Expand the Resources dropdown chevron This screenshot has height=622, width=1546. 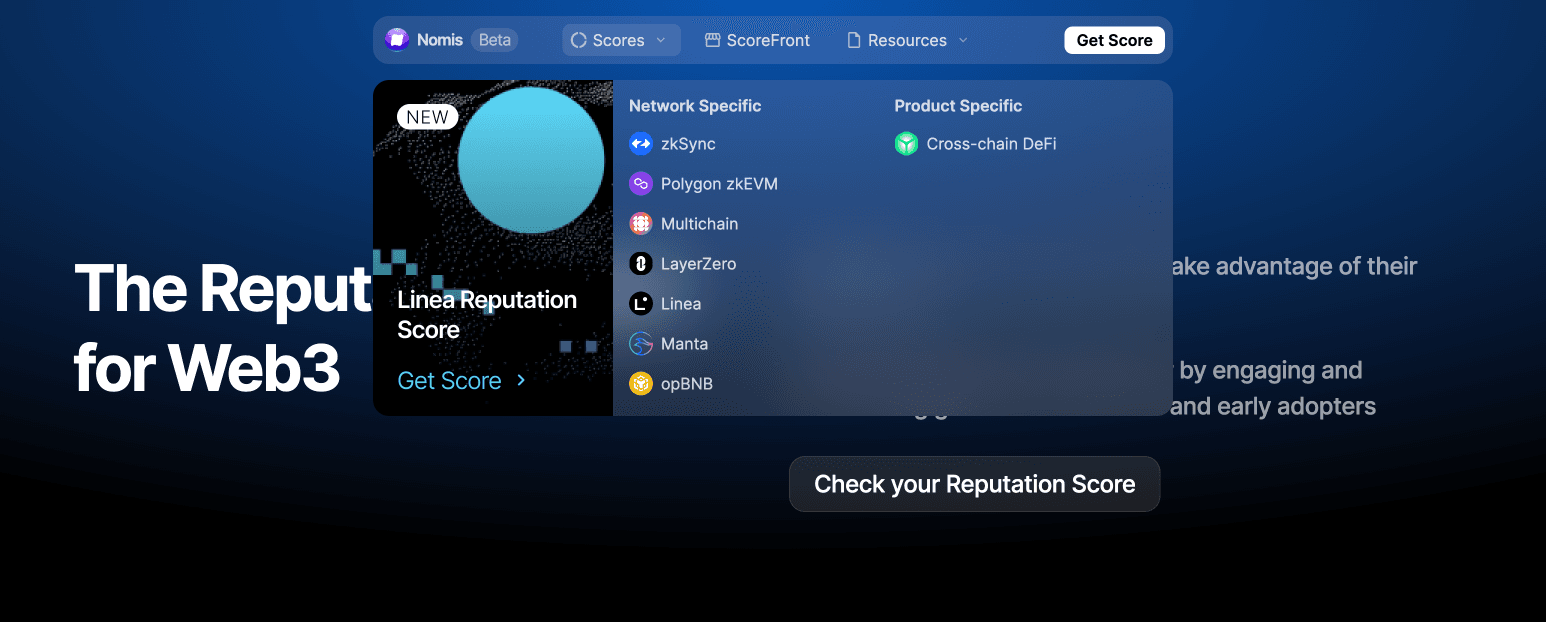[963, 41]
